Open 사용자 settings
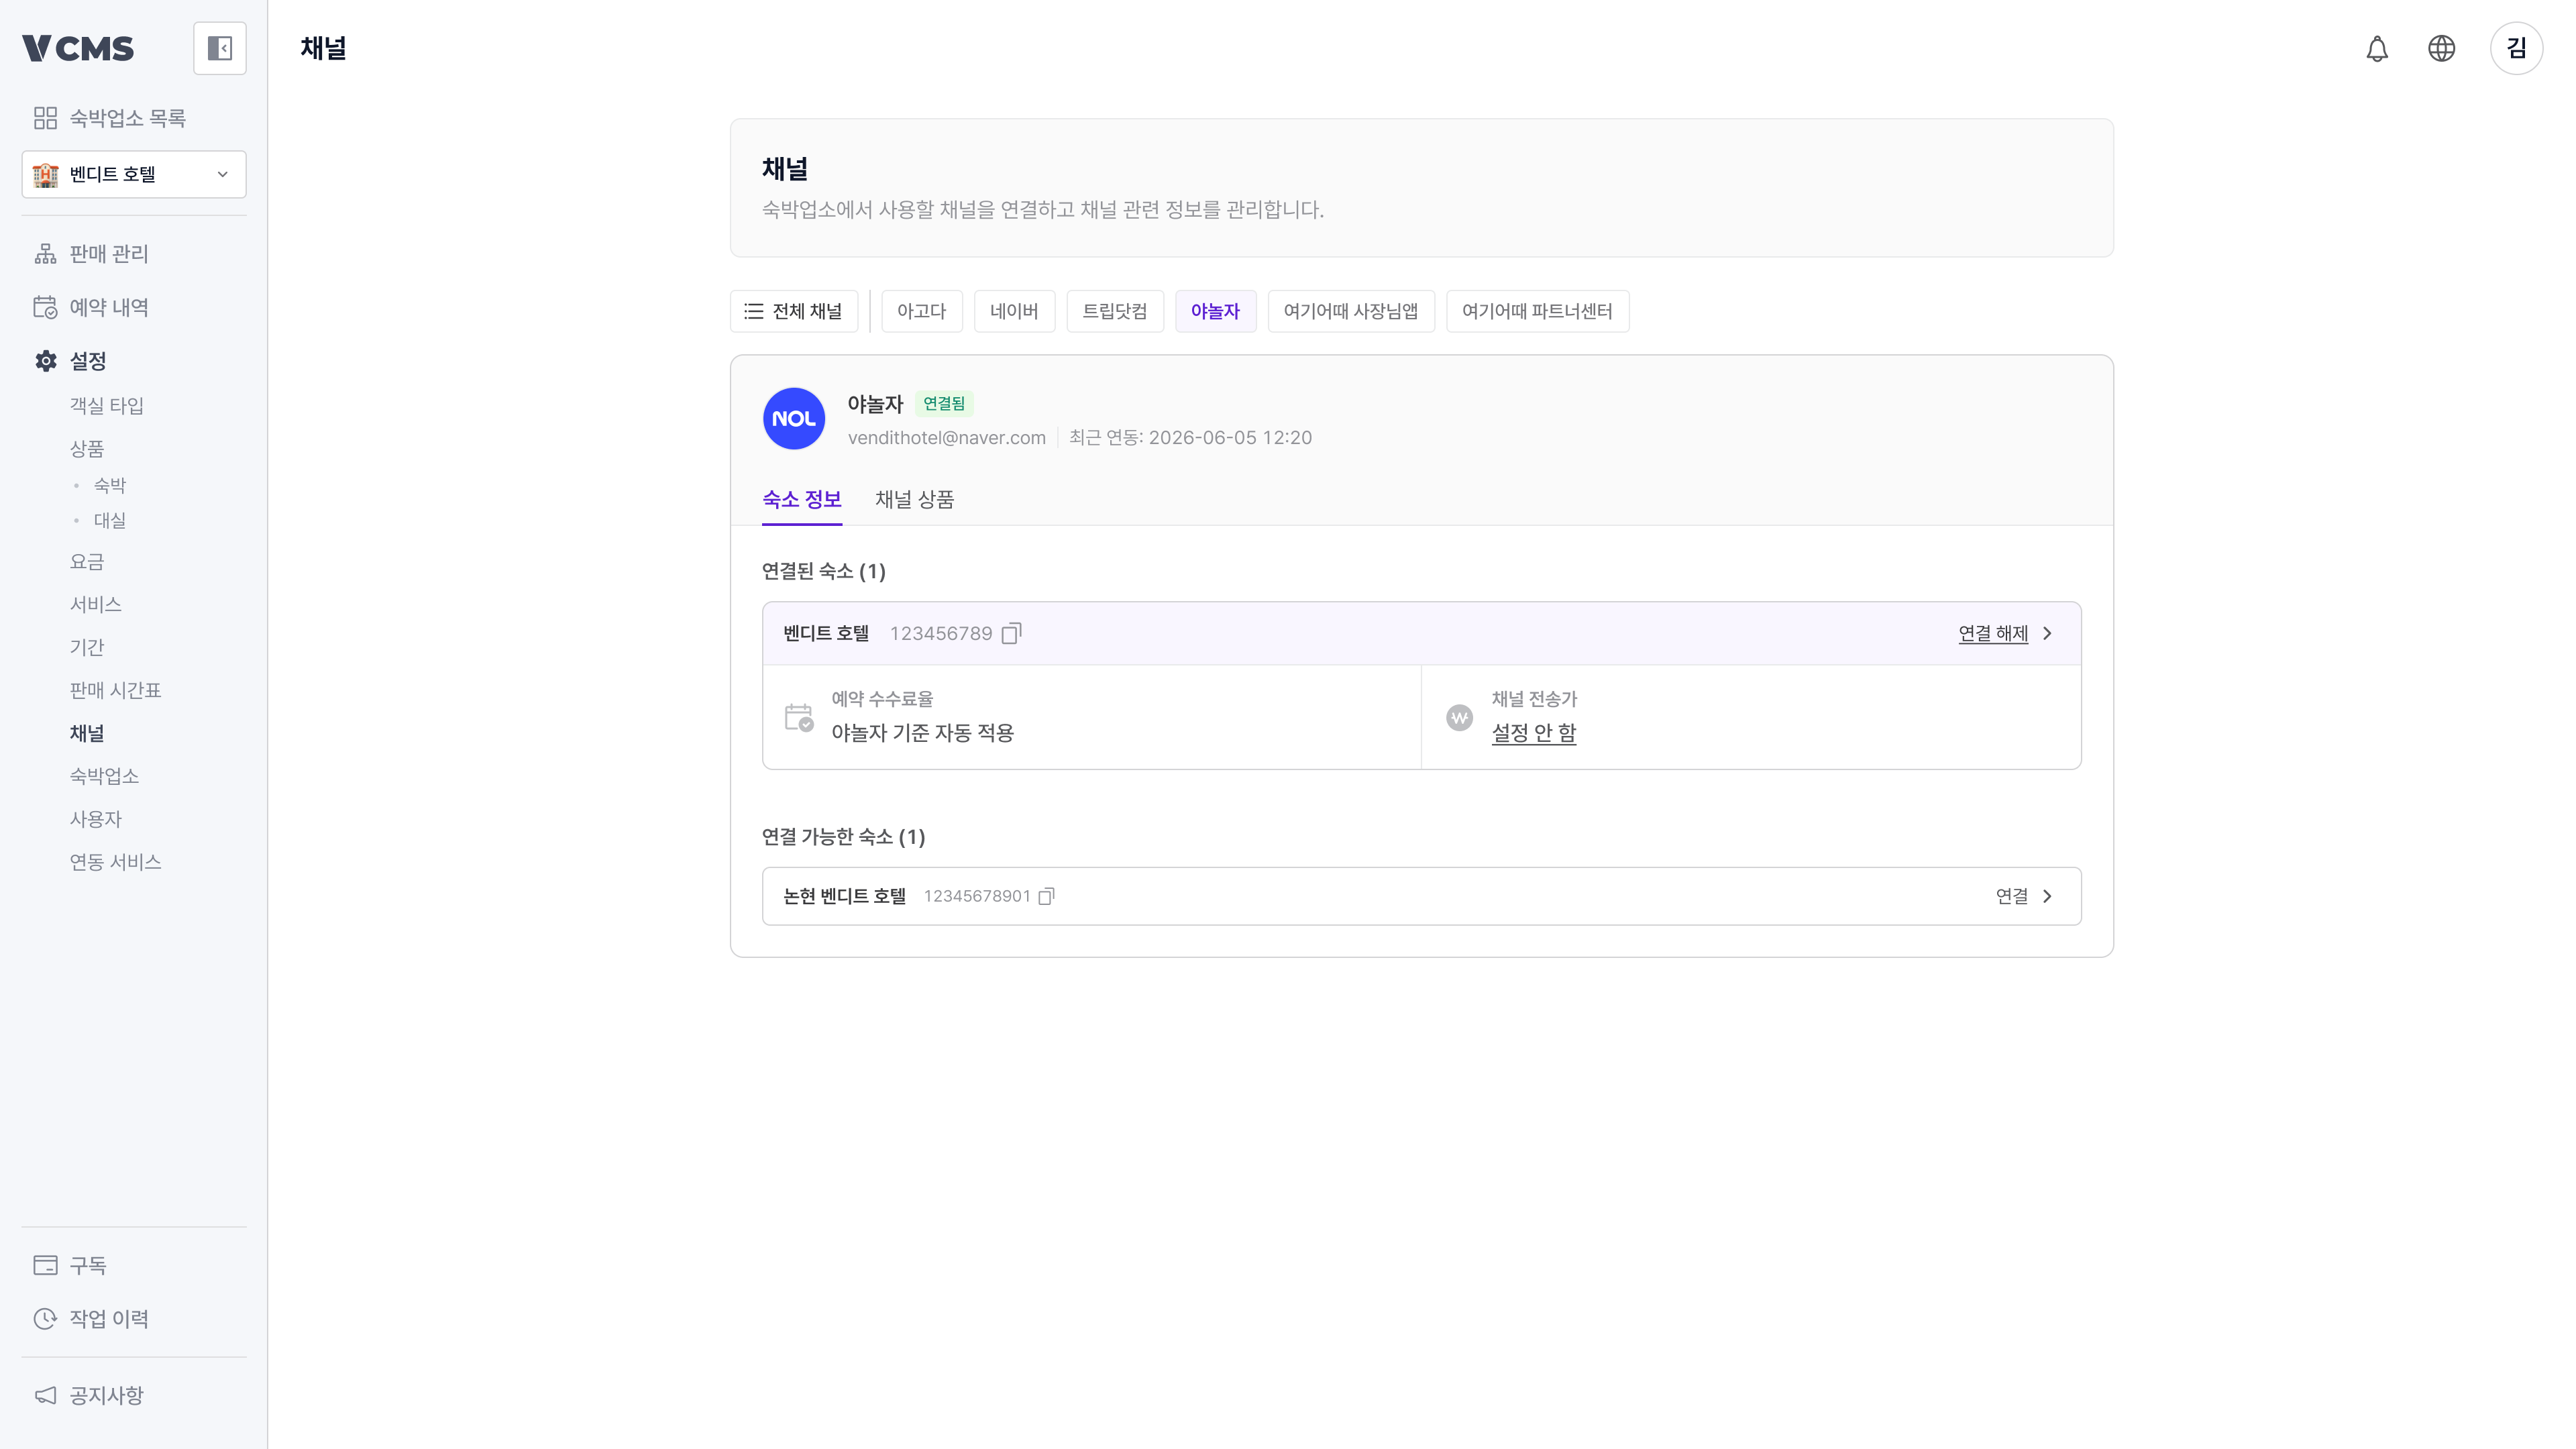Image resolution: width=2576 pixels, height=1449 pixels. (x=95, y=819)
